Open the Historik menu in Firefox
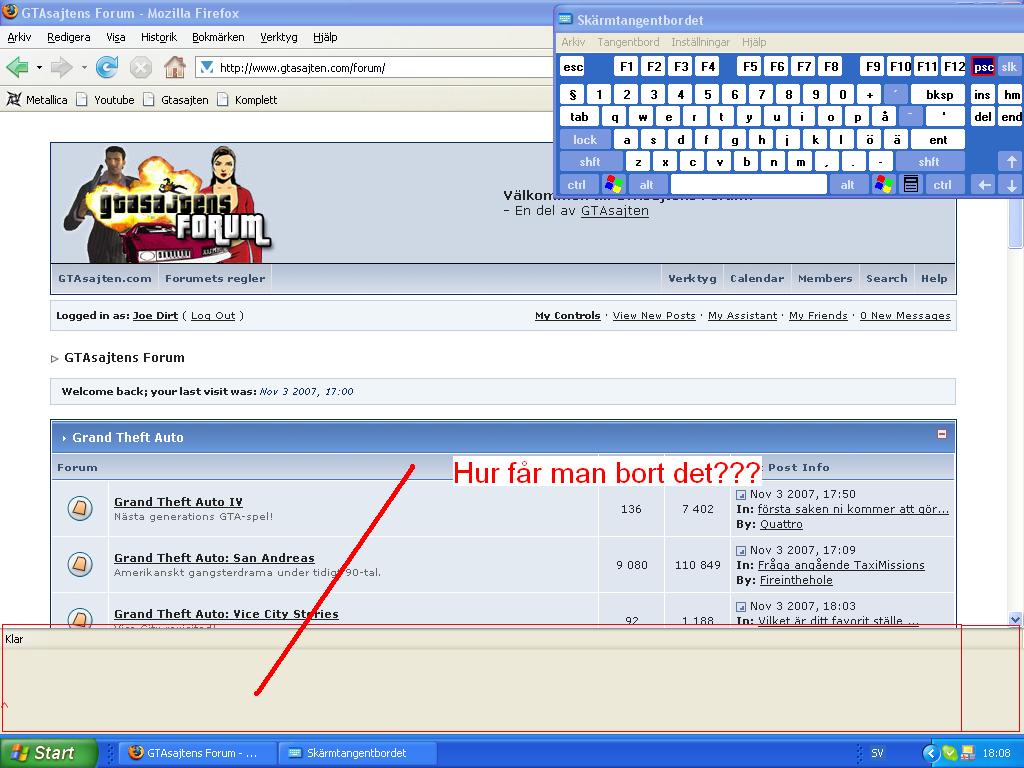 159,37
